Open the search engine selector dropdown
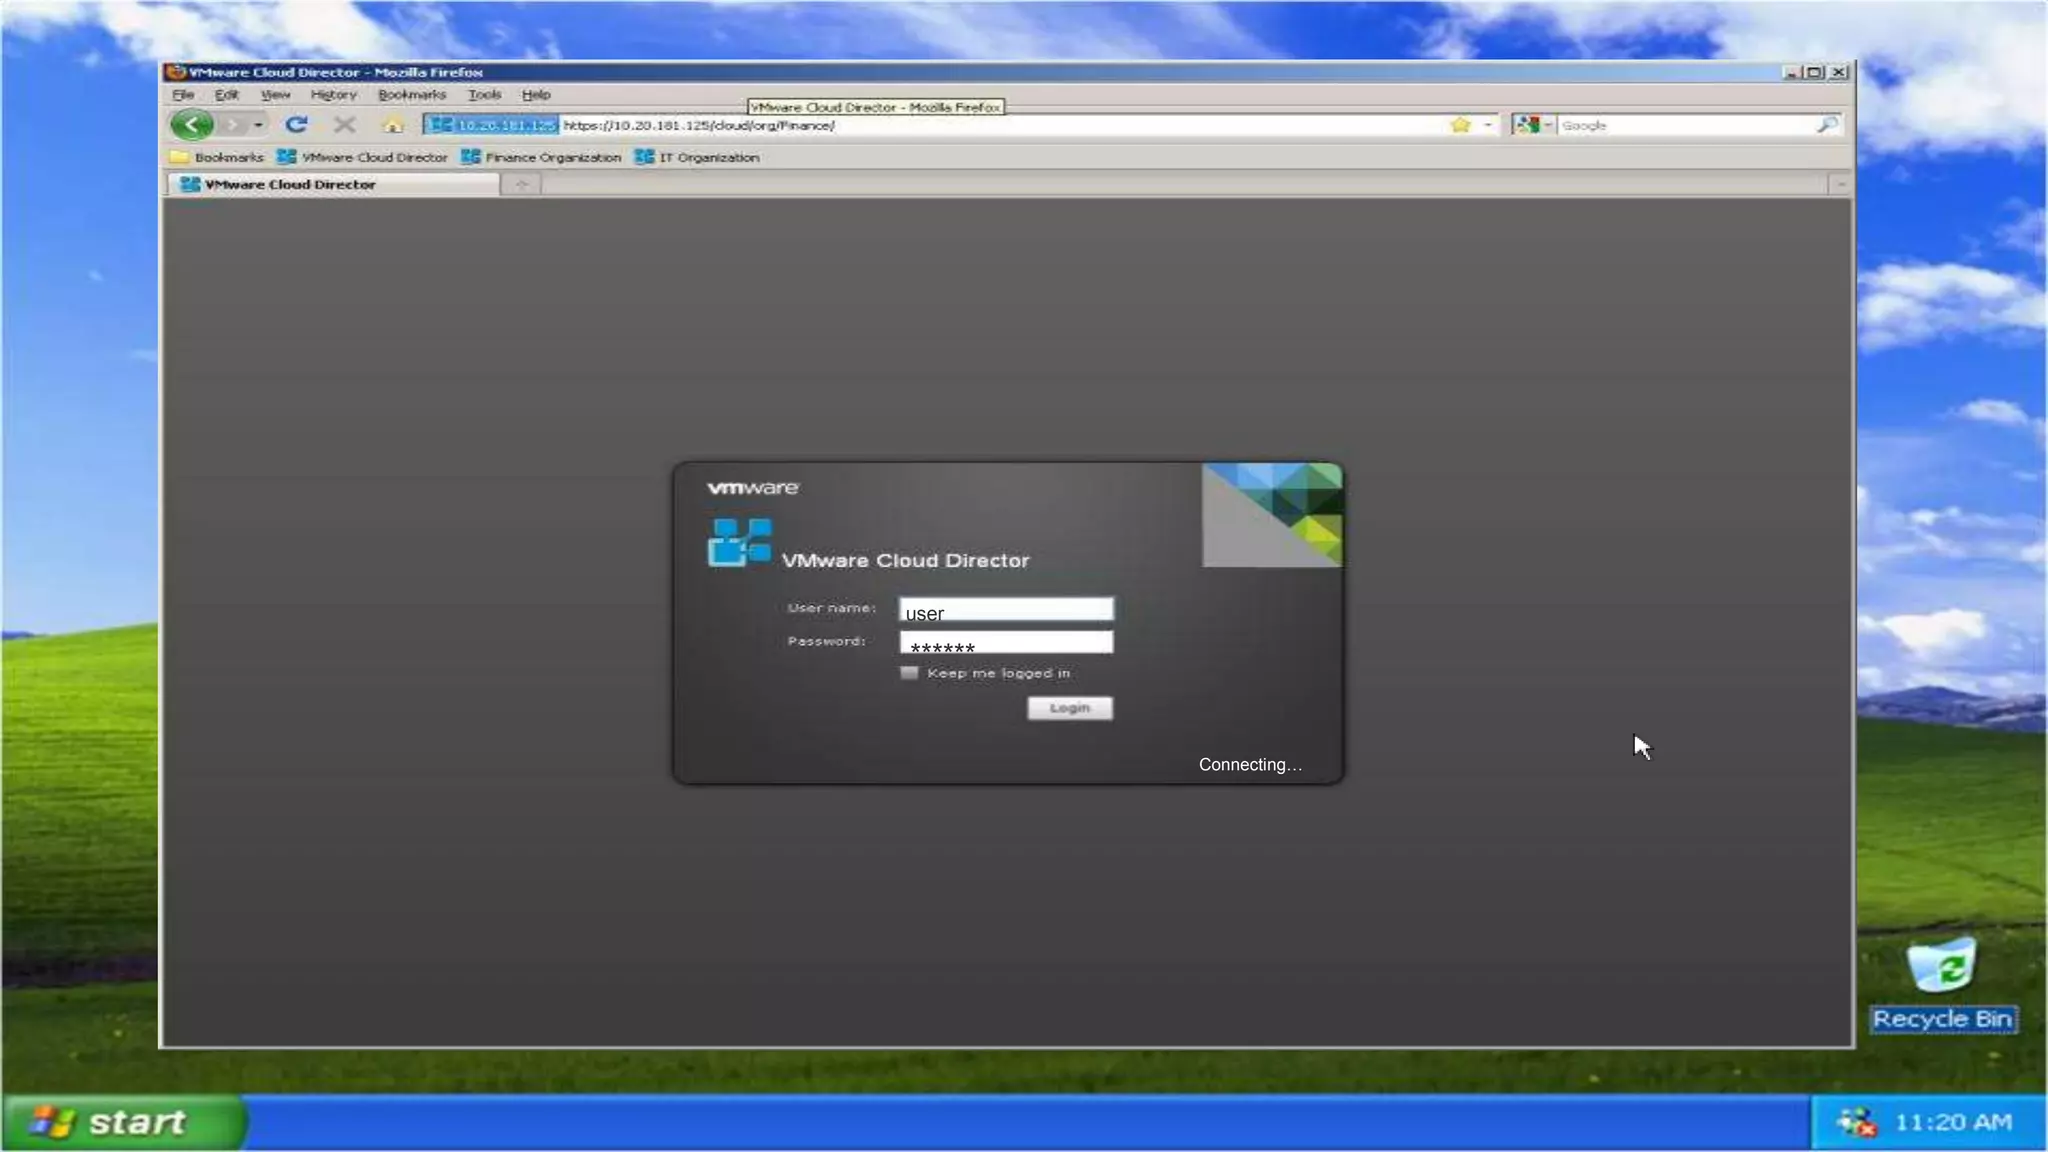The width and height of the screenshot is (2048, 1152). [x=1547, y=125]
